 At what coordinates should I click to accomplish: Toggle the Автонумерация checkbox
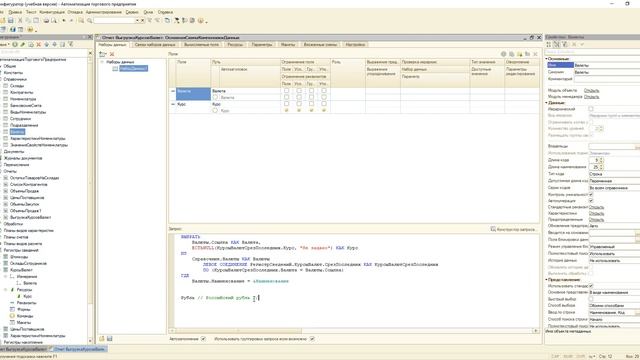point(591,201)
